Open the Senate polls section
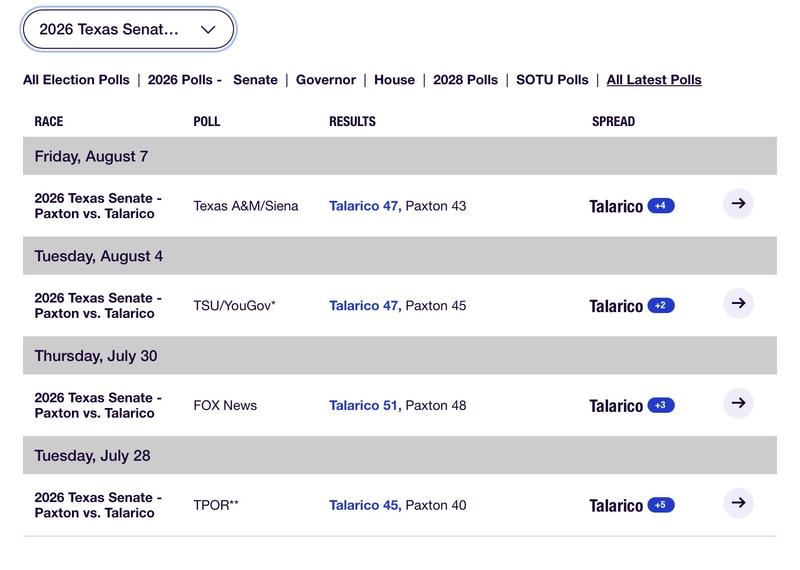The width and height of the screenshot is (800, 570). (255, 80)
